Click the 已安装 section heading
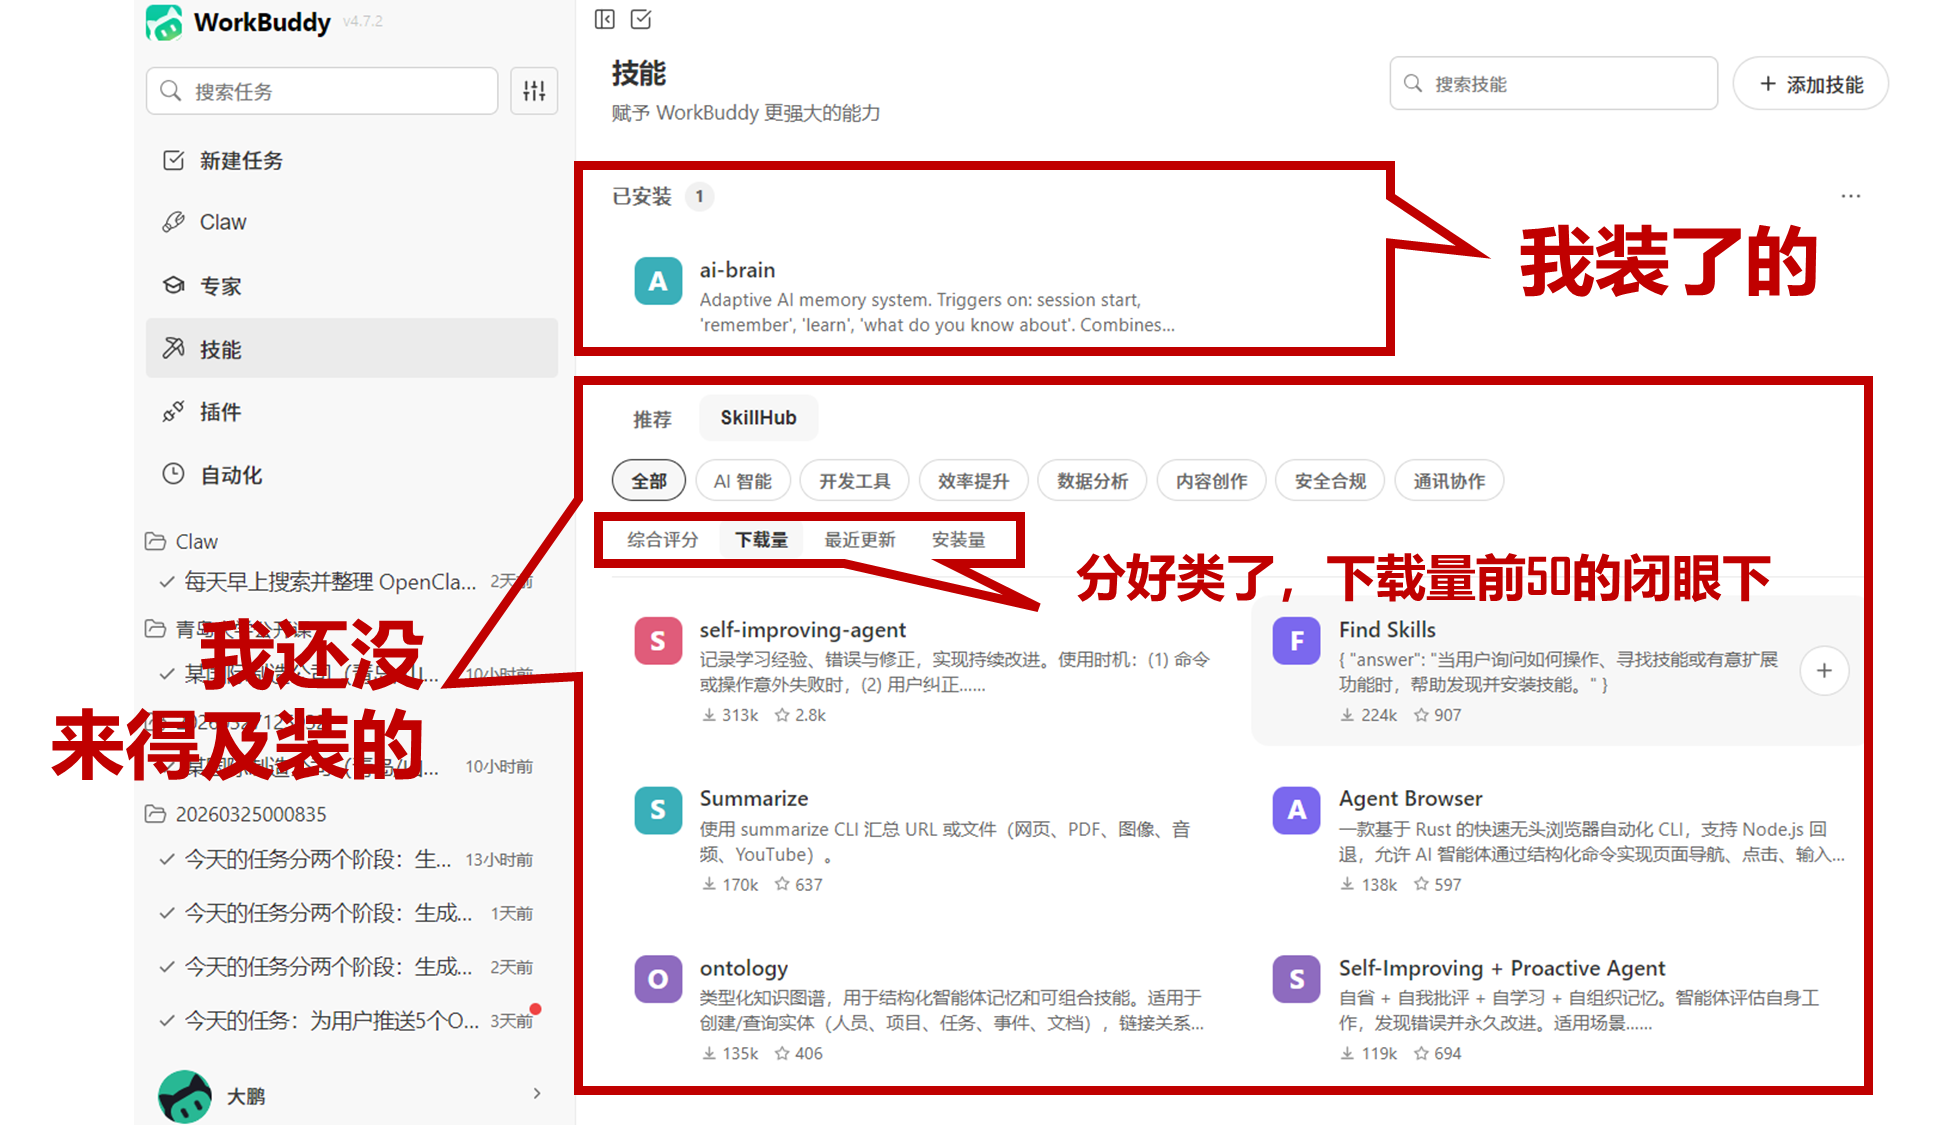Image resolution: width=1945 pixels, height=1125 pixels. (641, 196)
